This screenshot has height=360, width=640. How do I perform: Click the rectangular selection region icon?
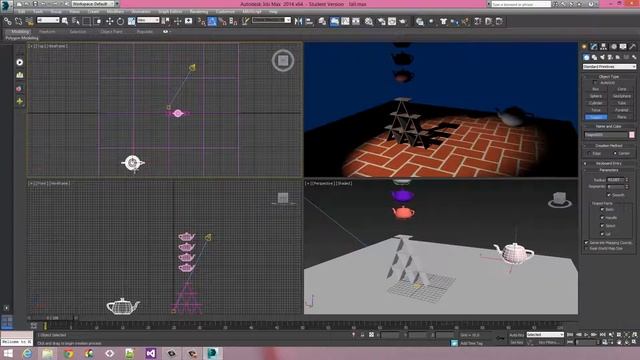pos(87,21)
